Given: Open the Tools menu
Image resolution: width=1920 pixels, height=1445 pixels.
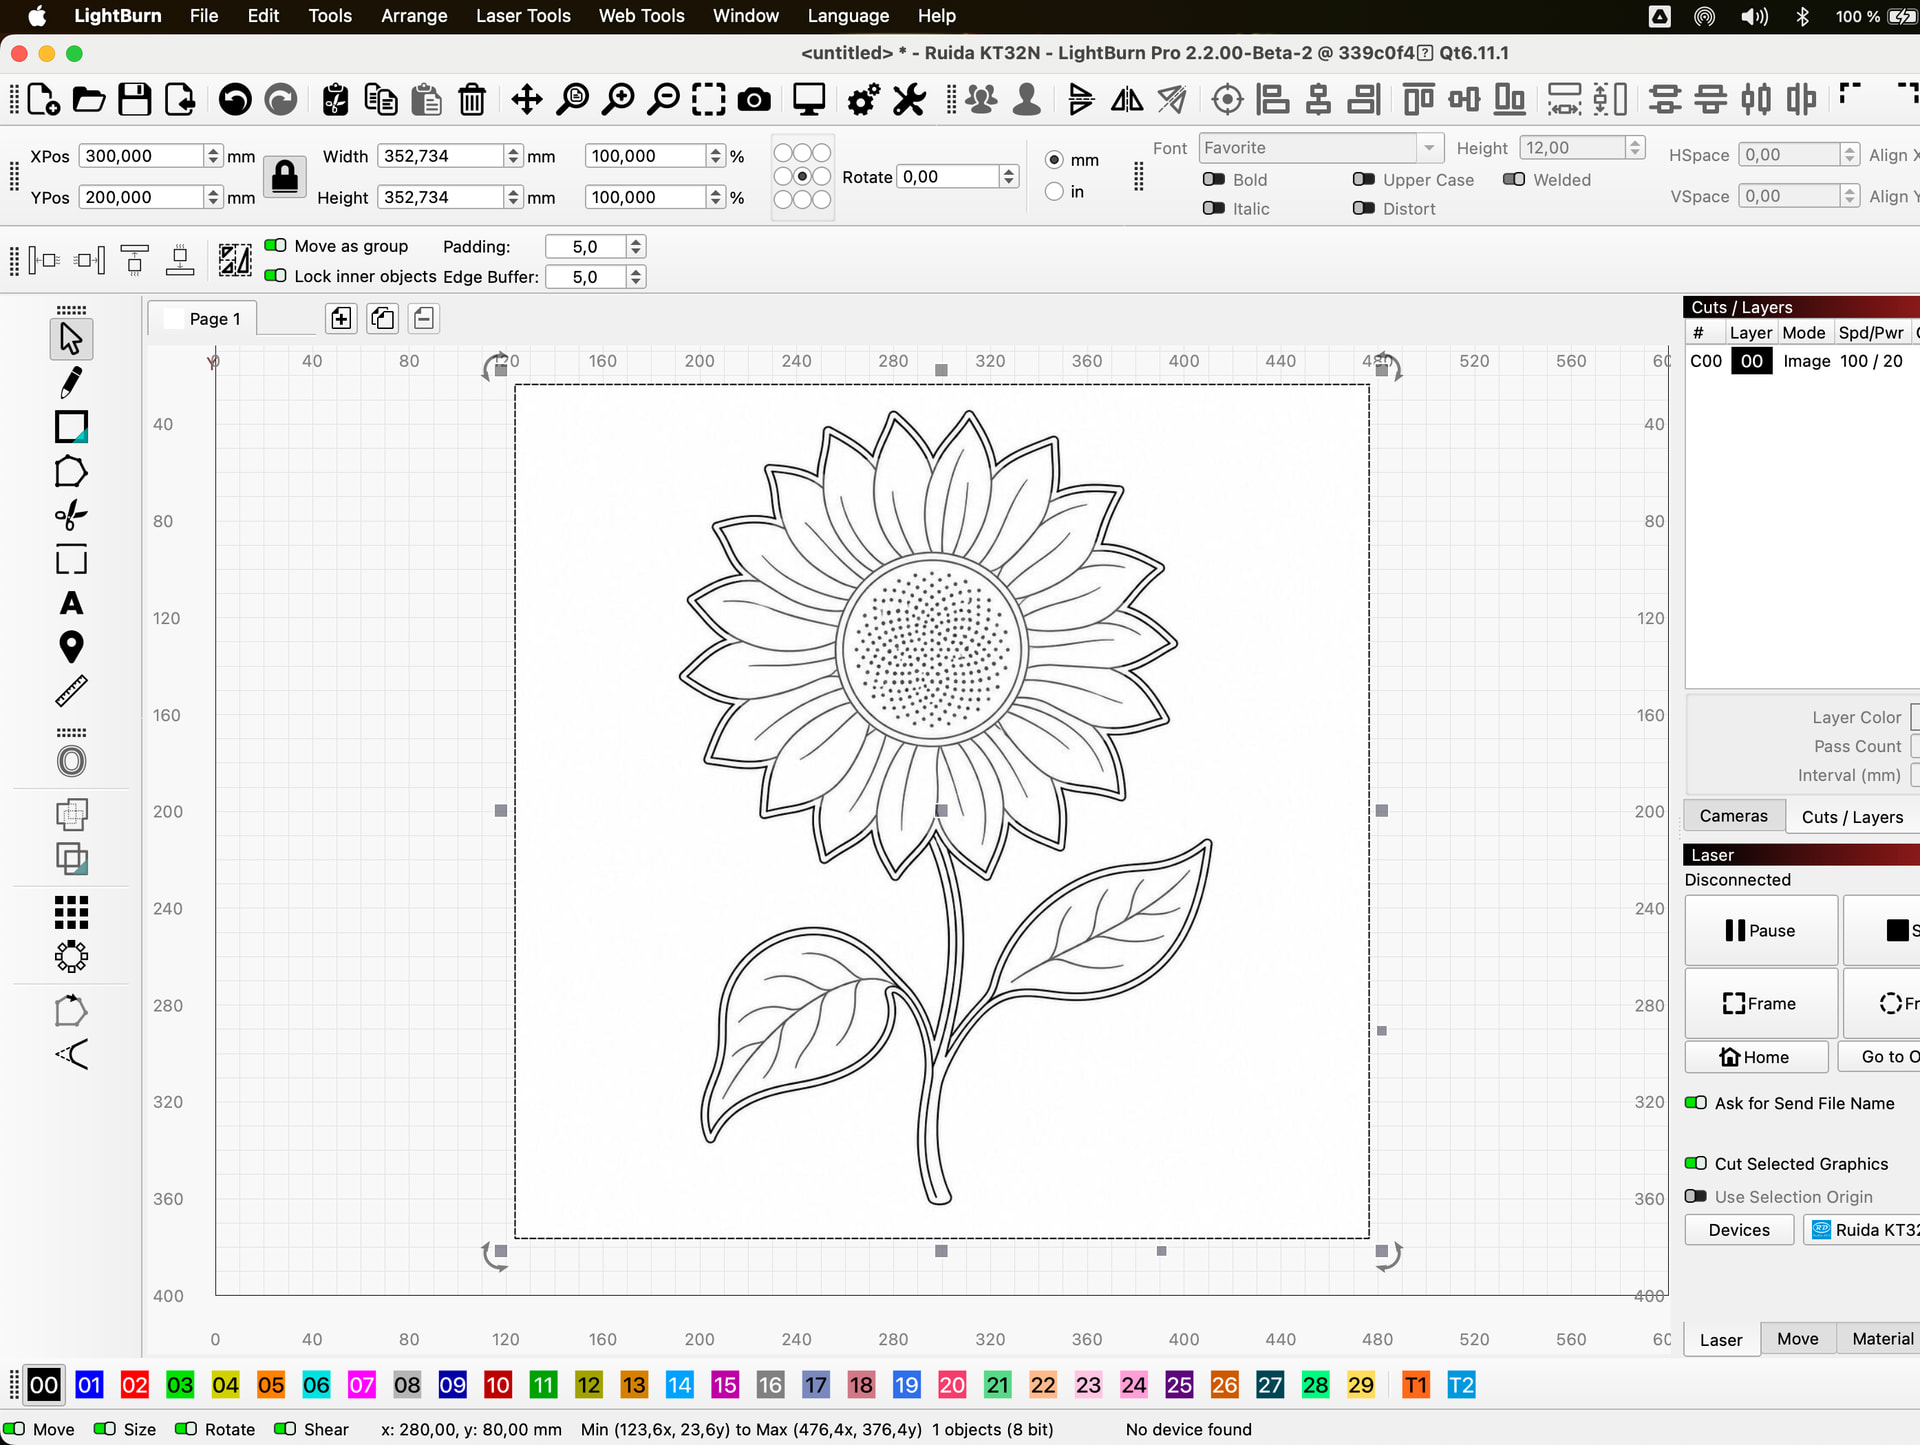Looking at the screenshot, I should (x=330, y=16).
